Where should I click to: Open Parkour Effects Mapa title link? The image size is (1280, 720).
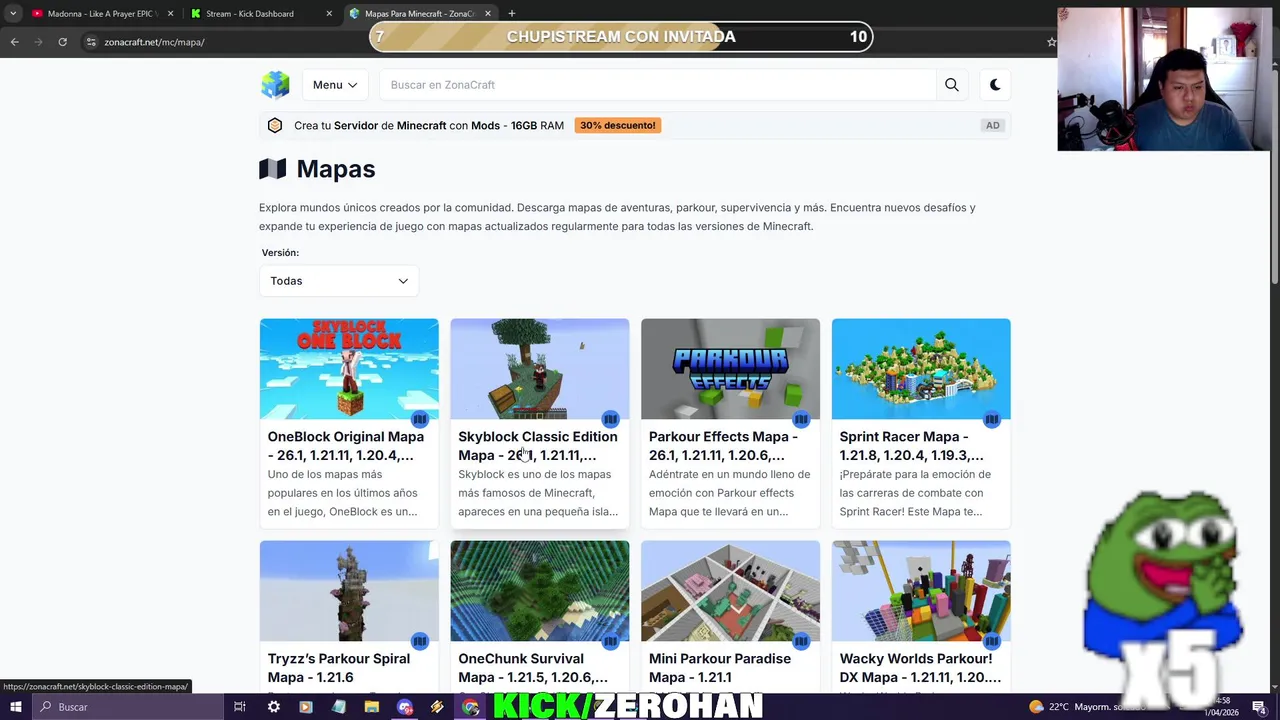tap(723, 446)
